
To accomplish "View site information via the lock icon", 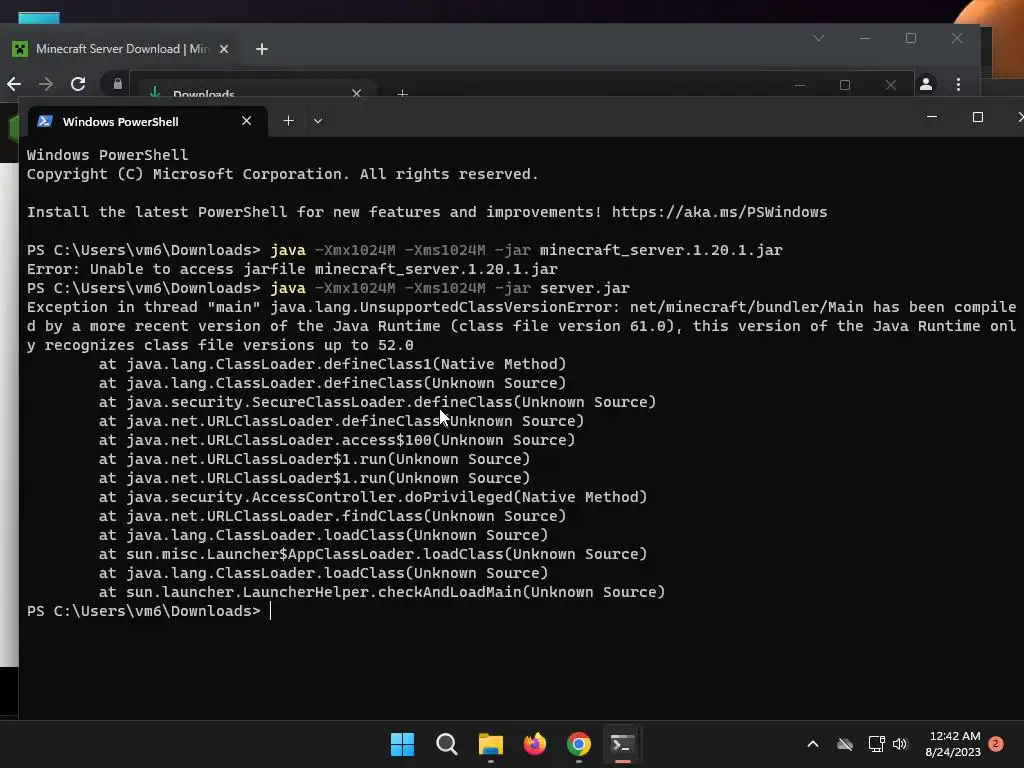I will 118,84.
